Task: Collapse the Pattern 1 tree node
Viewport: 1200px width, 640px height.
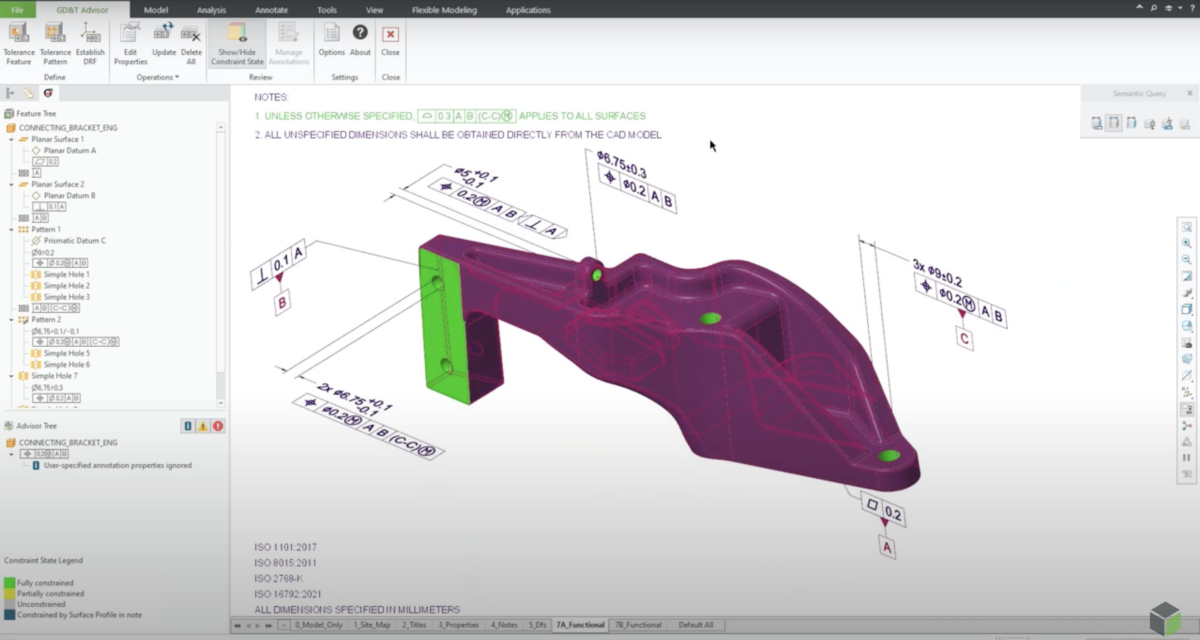Action: point(11,229)
